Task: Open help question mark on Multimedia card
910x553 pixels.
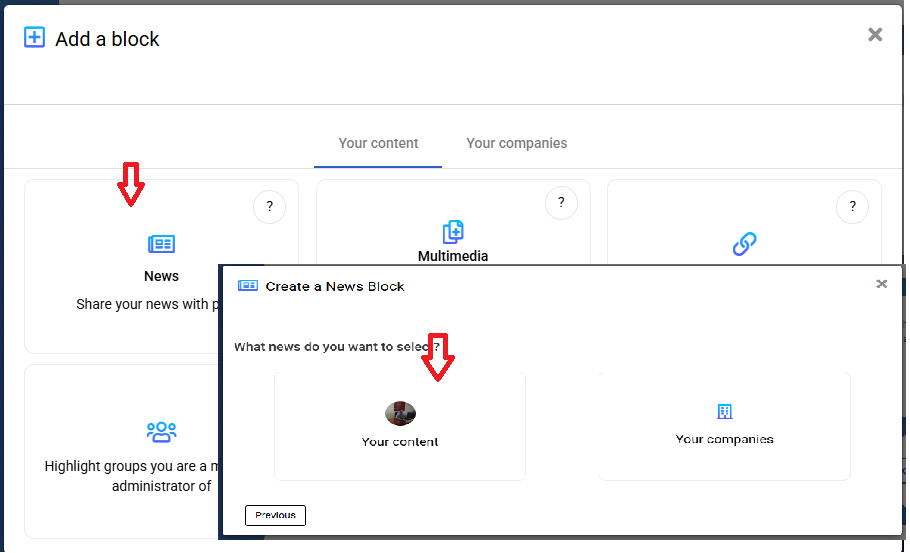Action: pyautogui.click(x=561, y=203)
